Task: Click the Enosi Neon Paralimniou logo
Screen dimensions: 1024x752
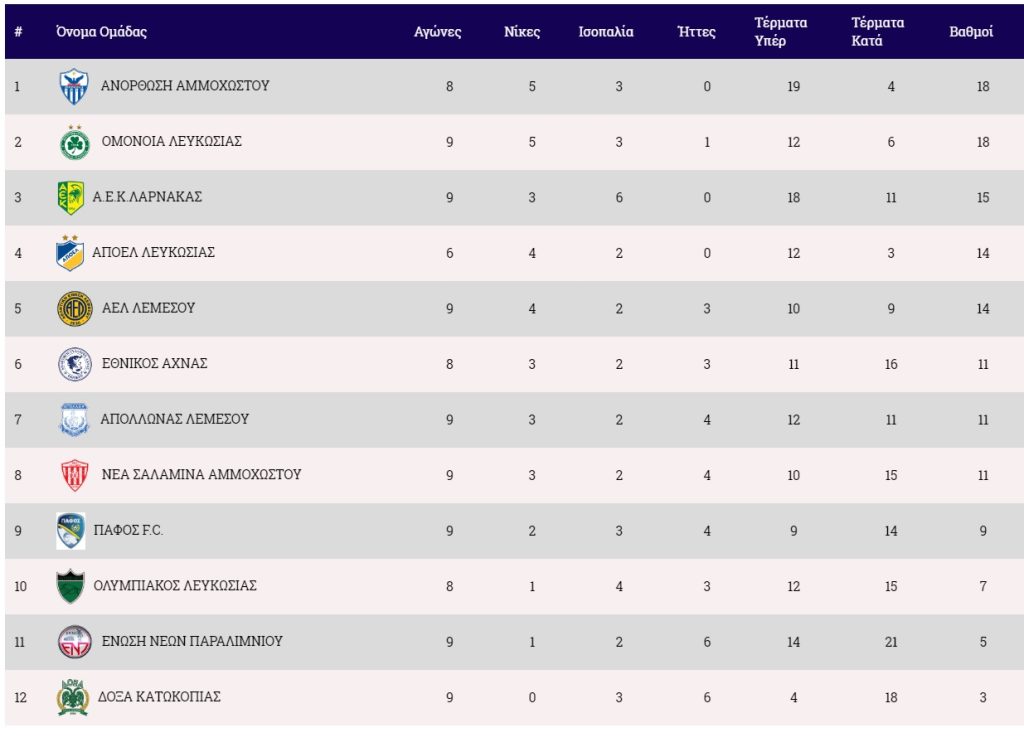Action: point(74,642)
